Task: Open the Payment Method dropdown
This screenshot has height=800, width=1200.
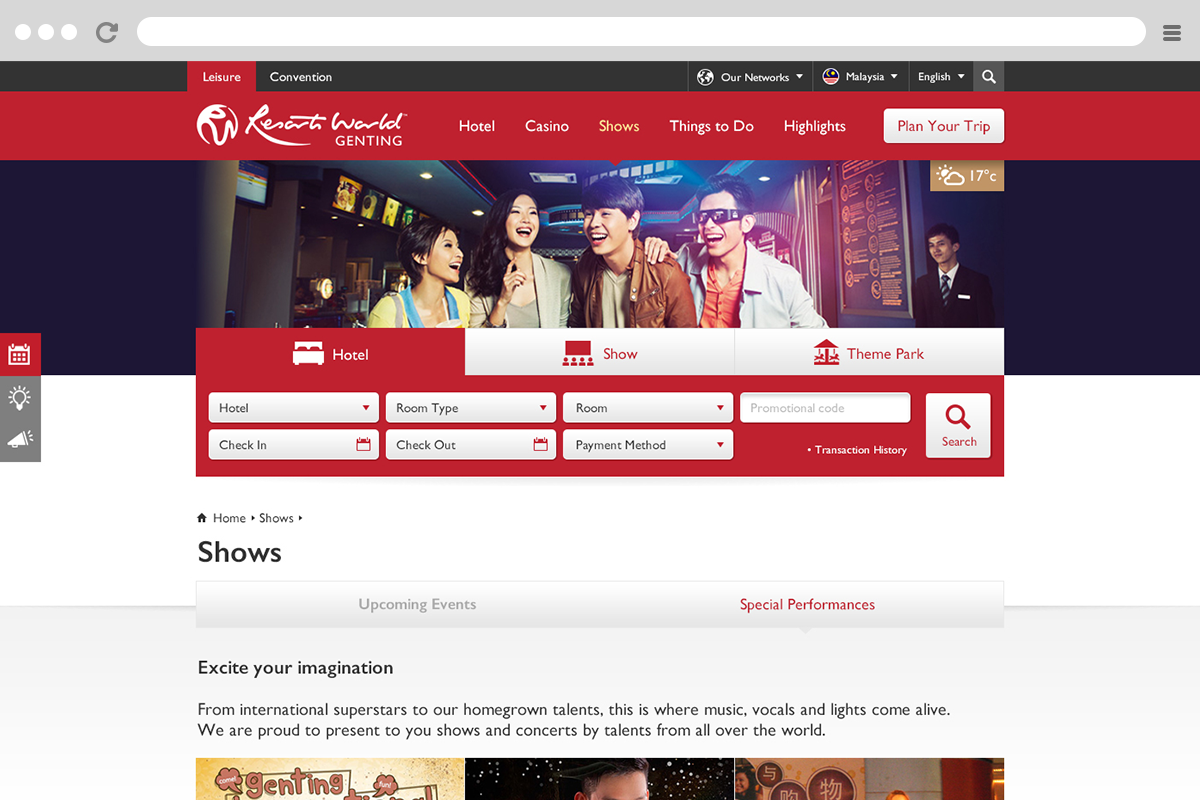Action: click(647, 445)
